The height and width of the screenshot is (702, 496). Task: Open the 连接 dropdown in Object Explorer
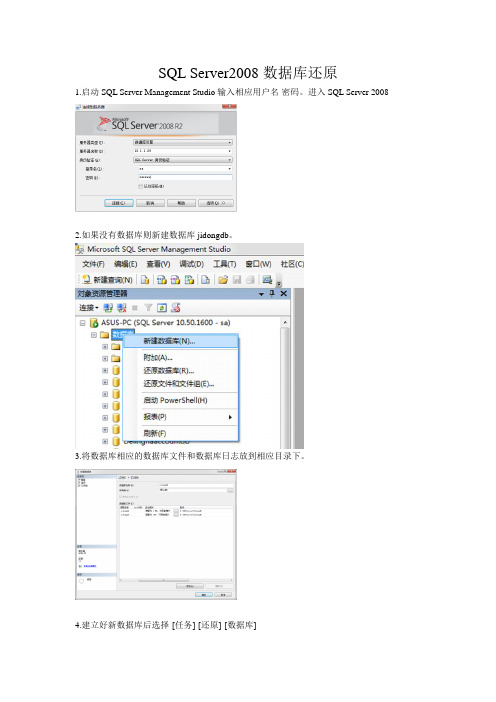pyautogui.click(x=89, y=308)
